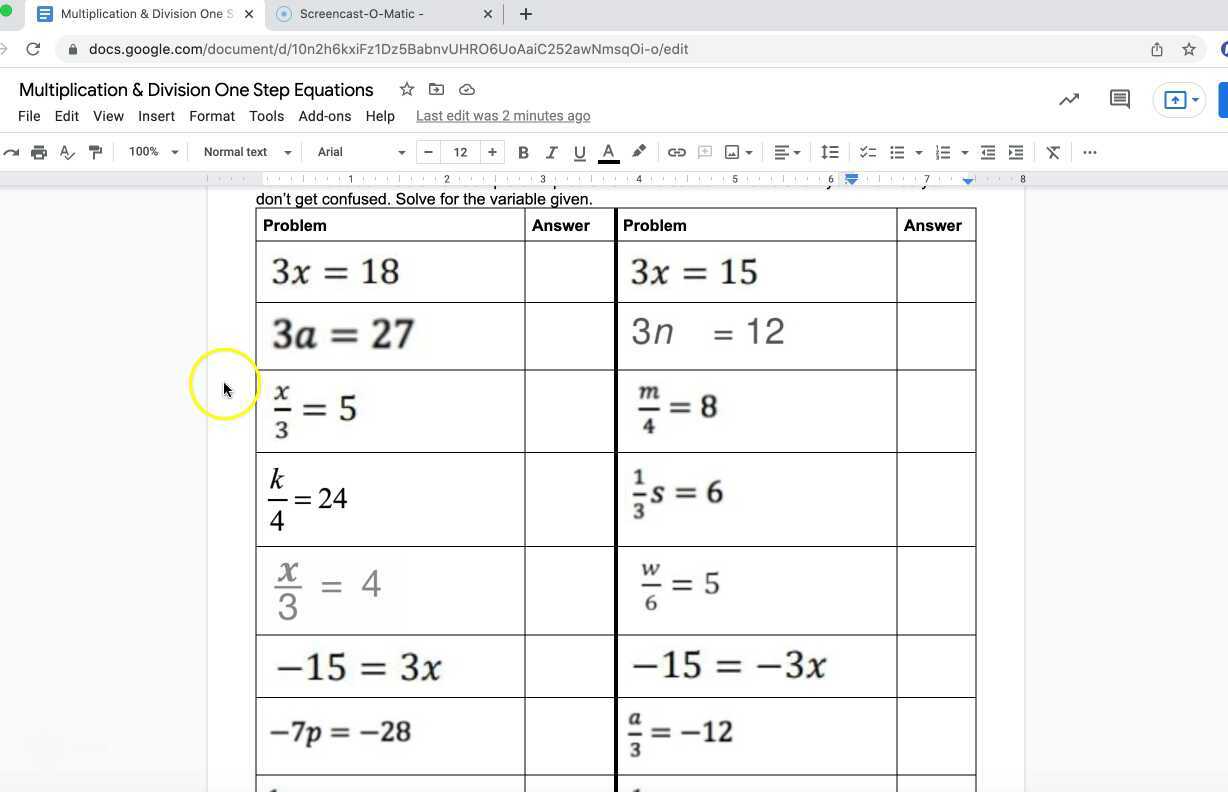Open the Add-ons menu

[325, 116]
